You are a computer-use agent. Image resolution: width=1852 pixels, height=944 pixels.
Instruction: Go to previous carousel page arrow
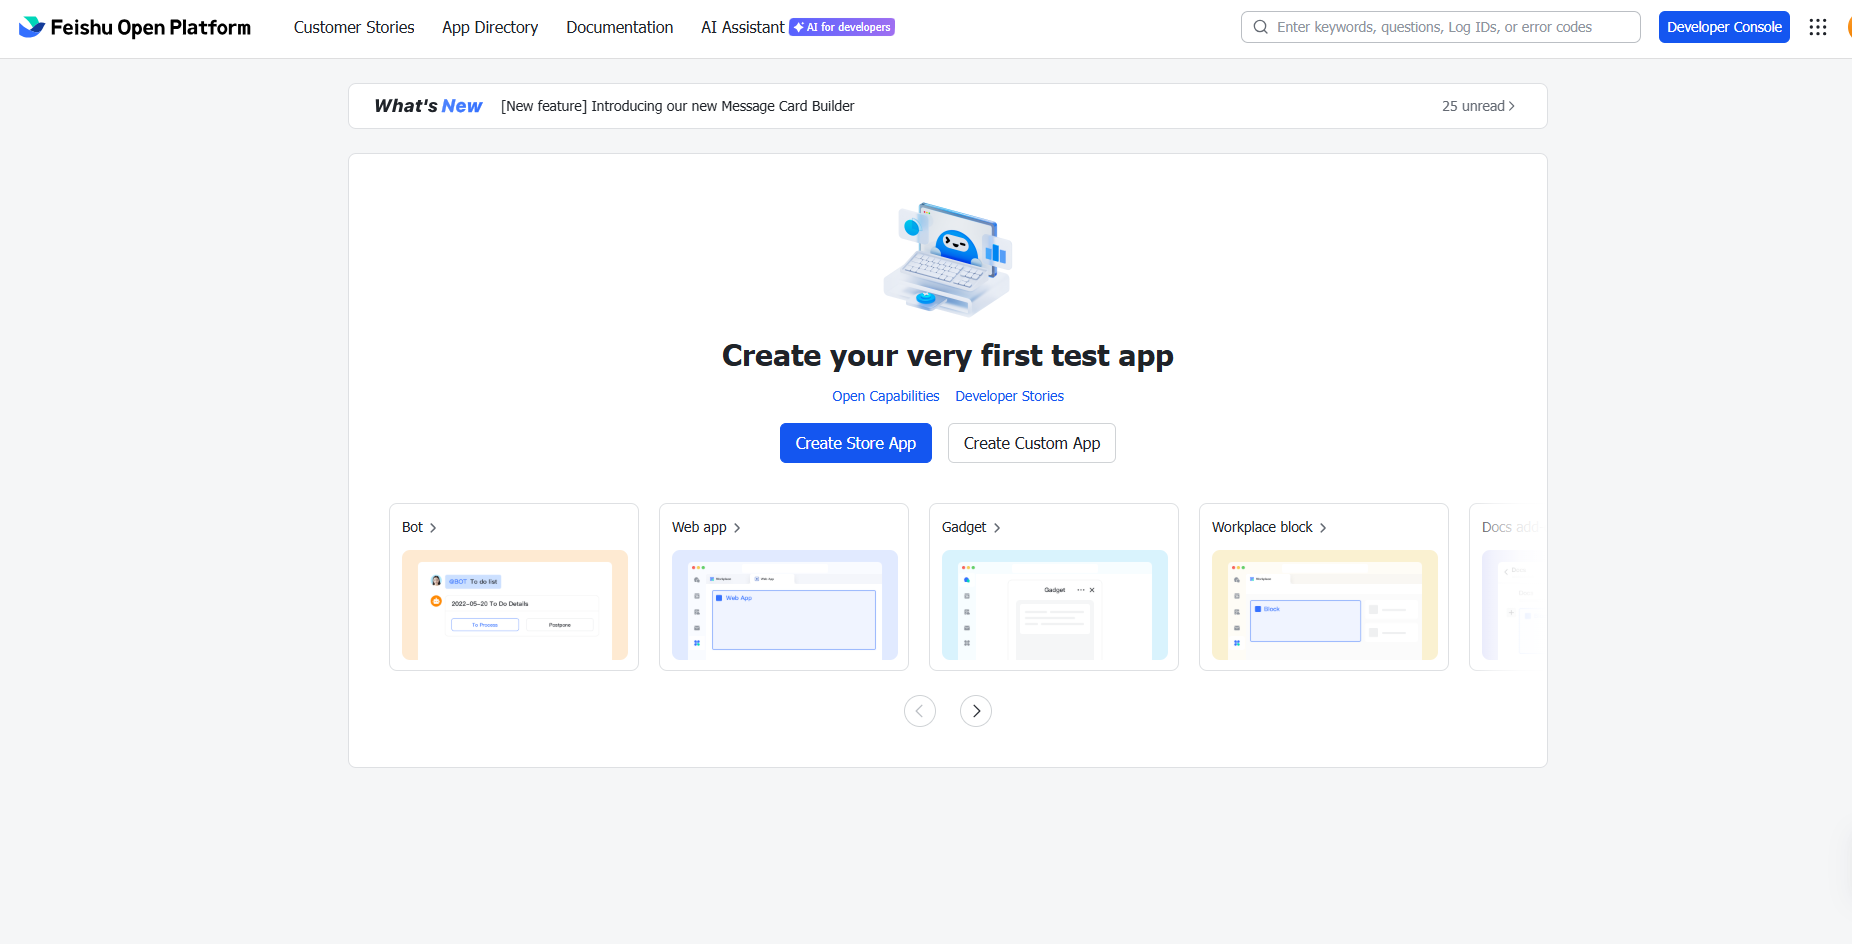919,711
